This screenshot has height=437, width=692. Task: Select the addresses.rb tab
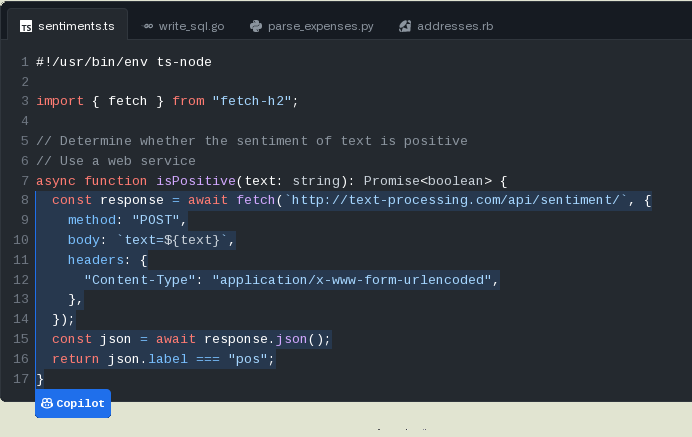coord(453,26)
